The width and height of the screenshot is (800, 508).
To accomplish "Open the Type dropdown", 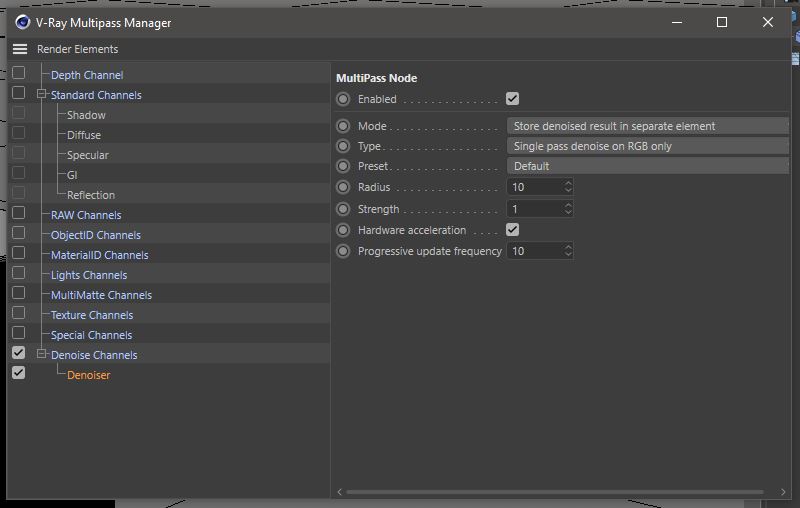I will [x=648, y=146].
